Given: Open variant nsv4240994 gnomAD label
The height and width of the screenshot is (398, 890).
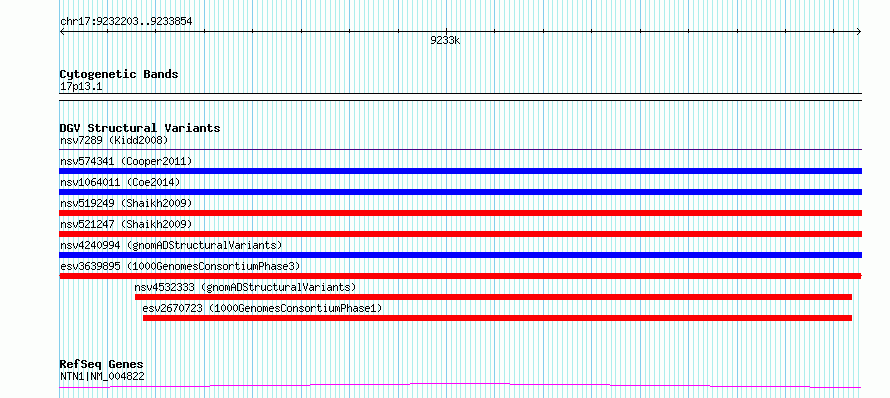Looking at the screenshot, I should (x=171, y=245).
